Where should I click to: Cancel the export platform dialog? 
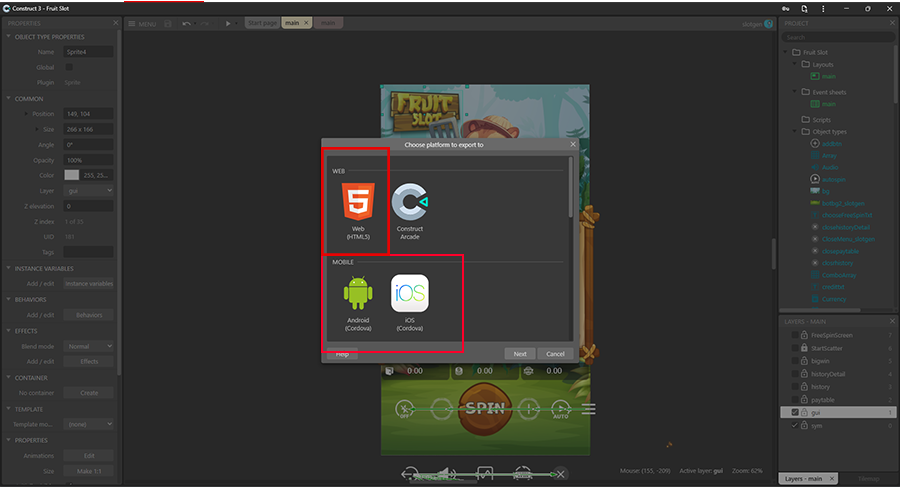click(555, 354)
